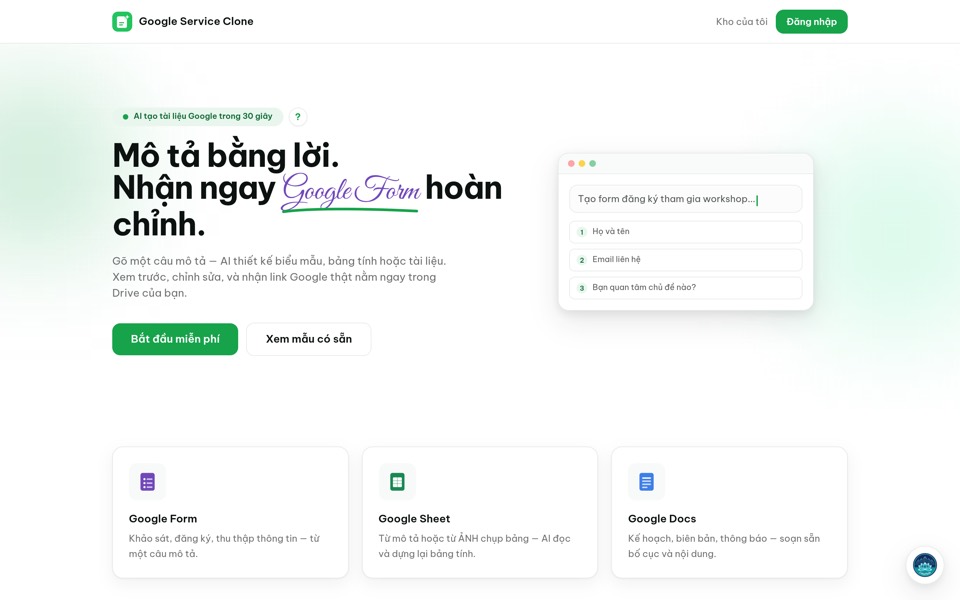Screen dimensions: 960x600
Task: Select the Bạn quan tâm chủ đề nào row
Action: 686,288
